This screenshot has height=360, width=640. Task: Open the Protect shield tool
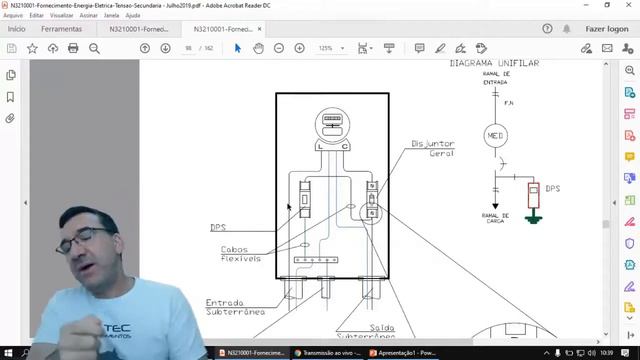(630, 243)
